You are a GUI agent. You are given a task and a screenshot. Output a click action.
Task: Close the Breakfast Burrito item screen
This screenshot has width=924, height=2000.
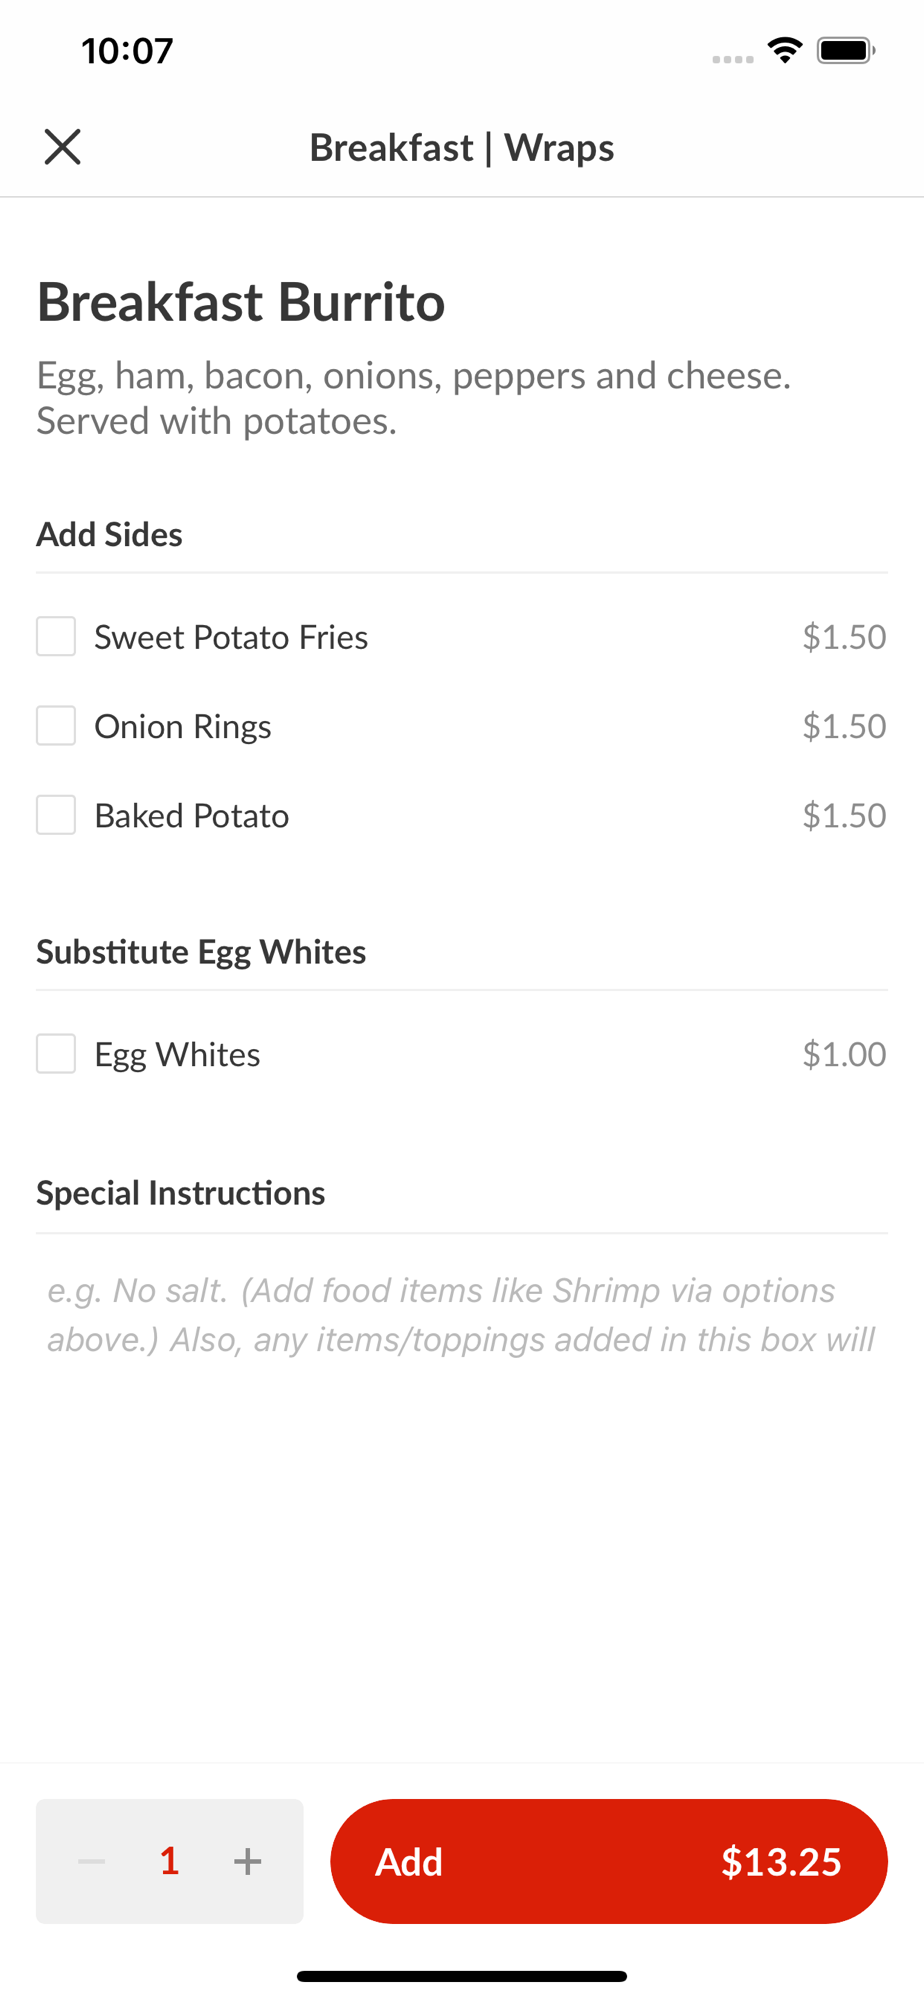coord(62,147)
